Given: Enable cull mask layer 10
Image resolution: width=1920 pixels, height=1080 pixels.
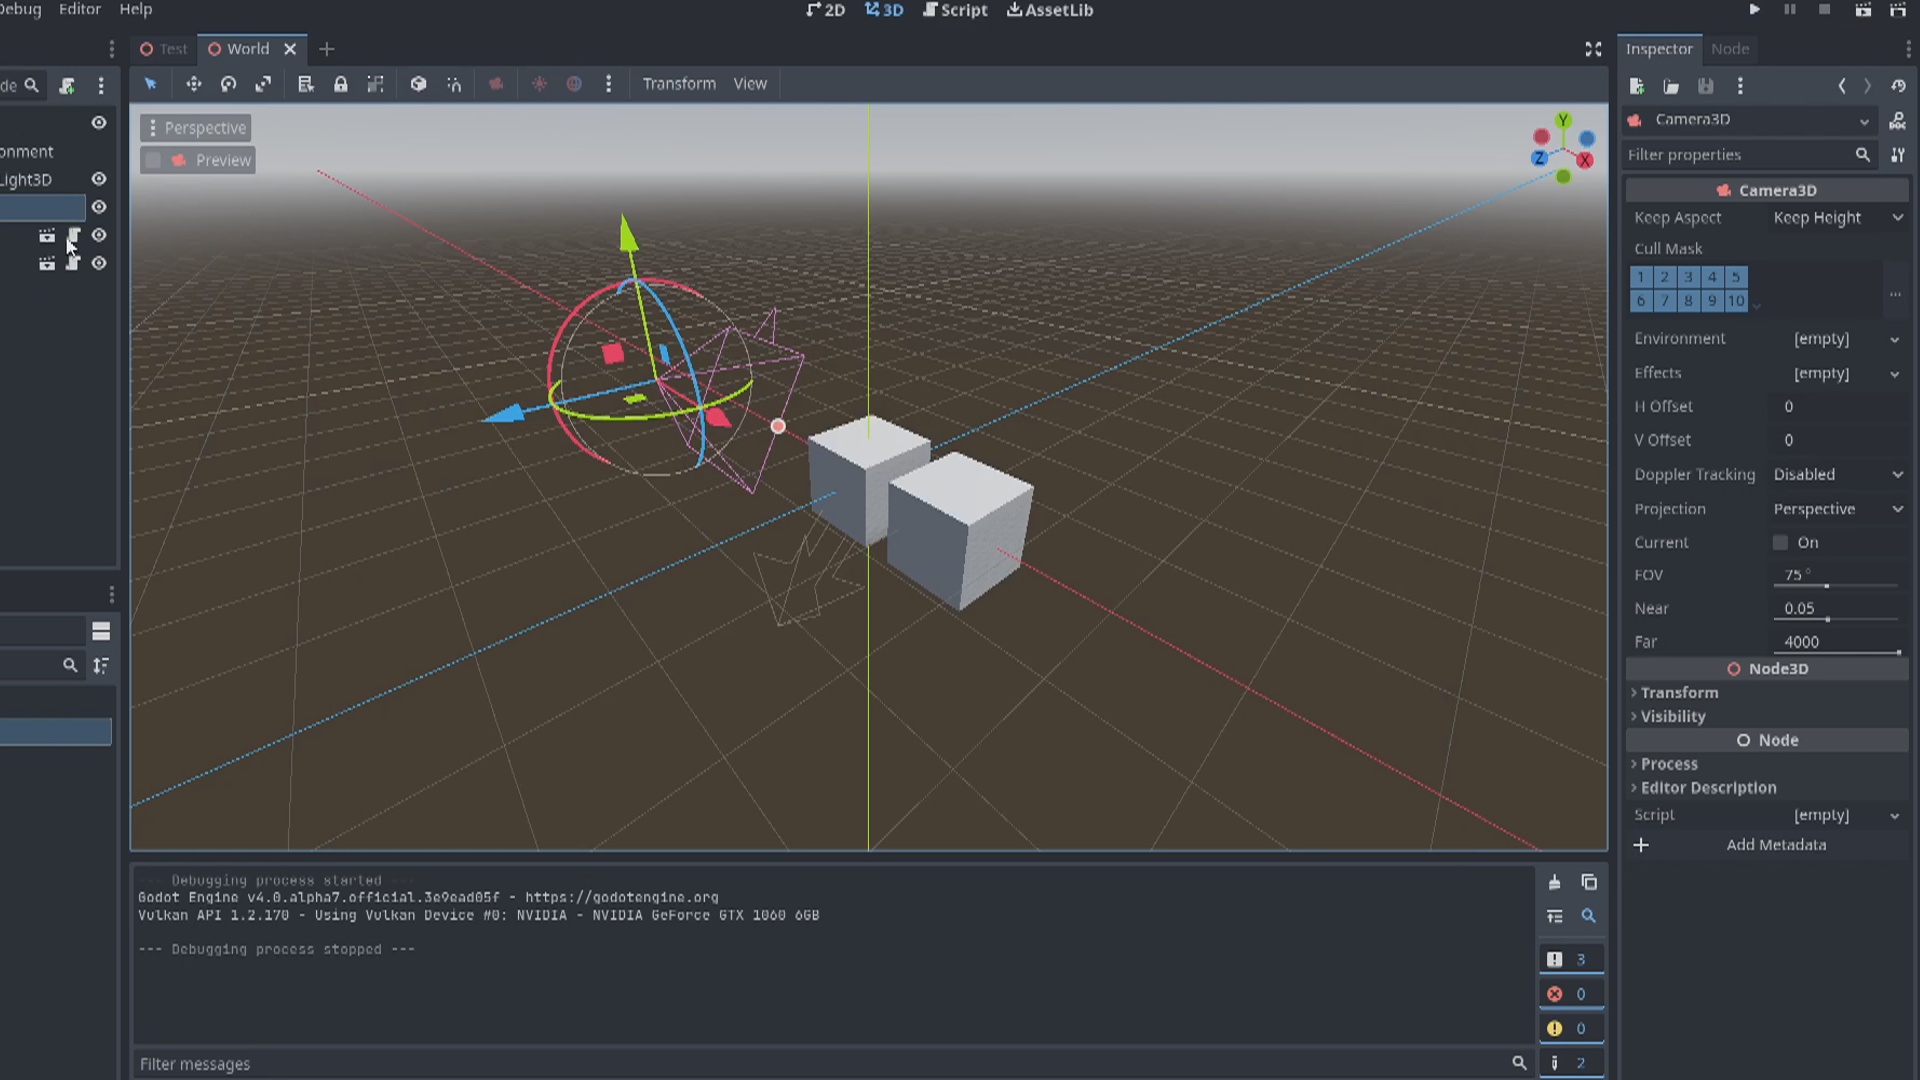Looking at the screenshot, I should point(1737,301).
